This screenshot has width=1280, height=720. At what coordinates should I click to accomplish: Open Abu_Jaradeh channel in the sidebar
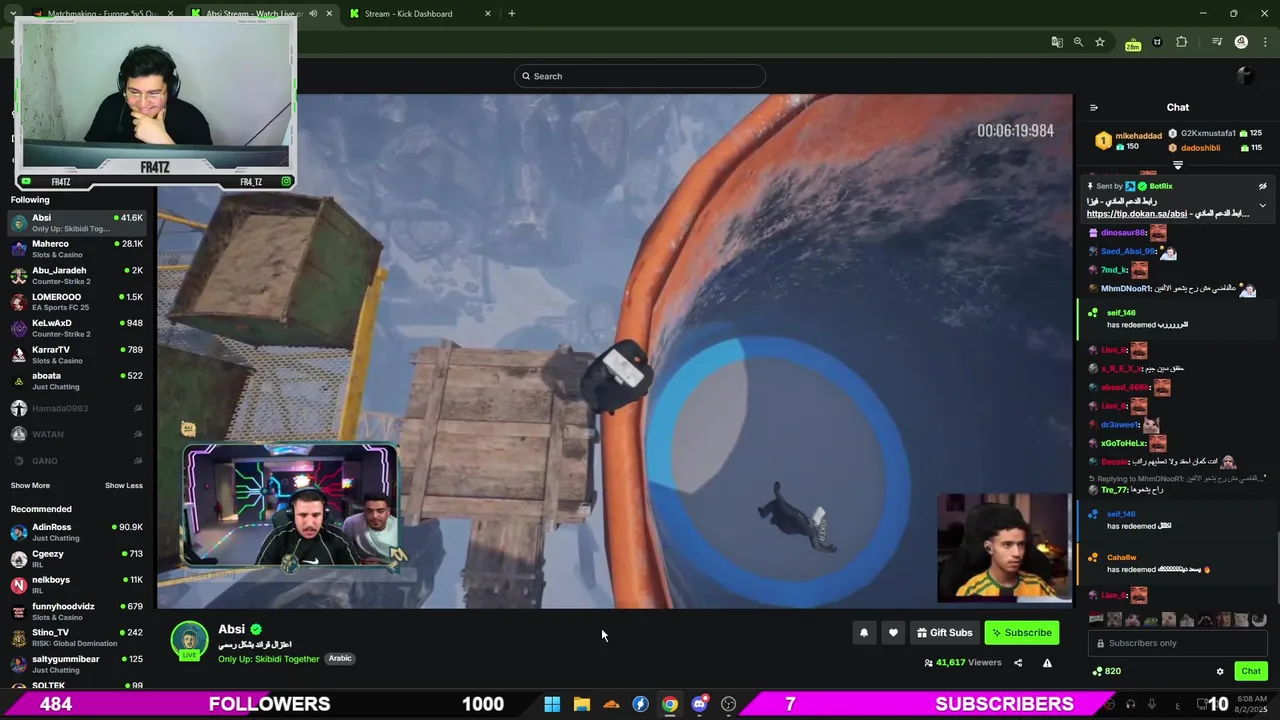[x=78, y=275]
